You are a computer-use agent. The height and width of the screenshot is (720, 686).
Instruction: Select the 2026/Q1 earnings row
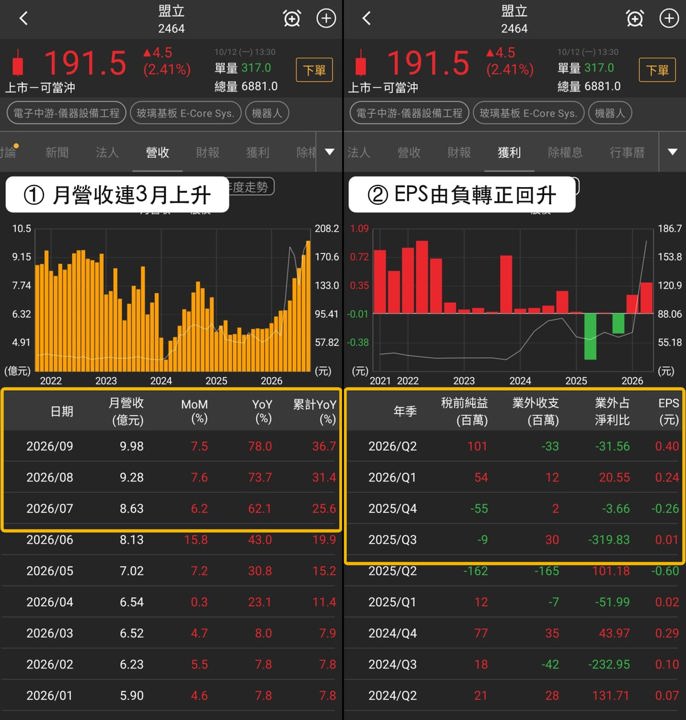tap(514, 478)
